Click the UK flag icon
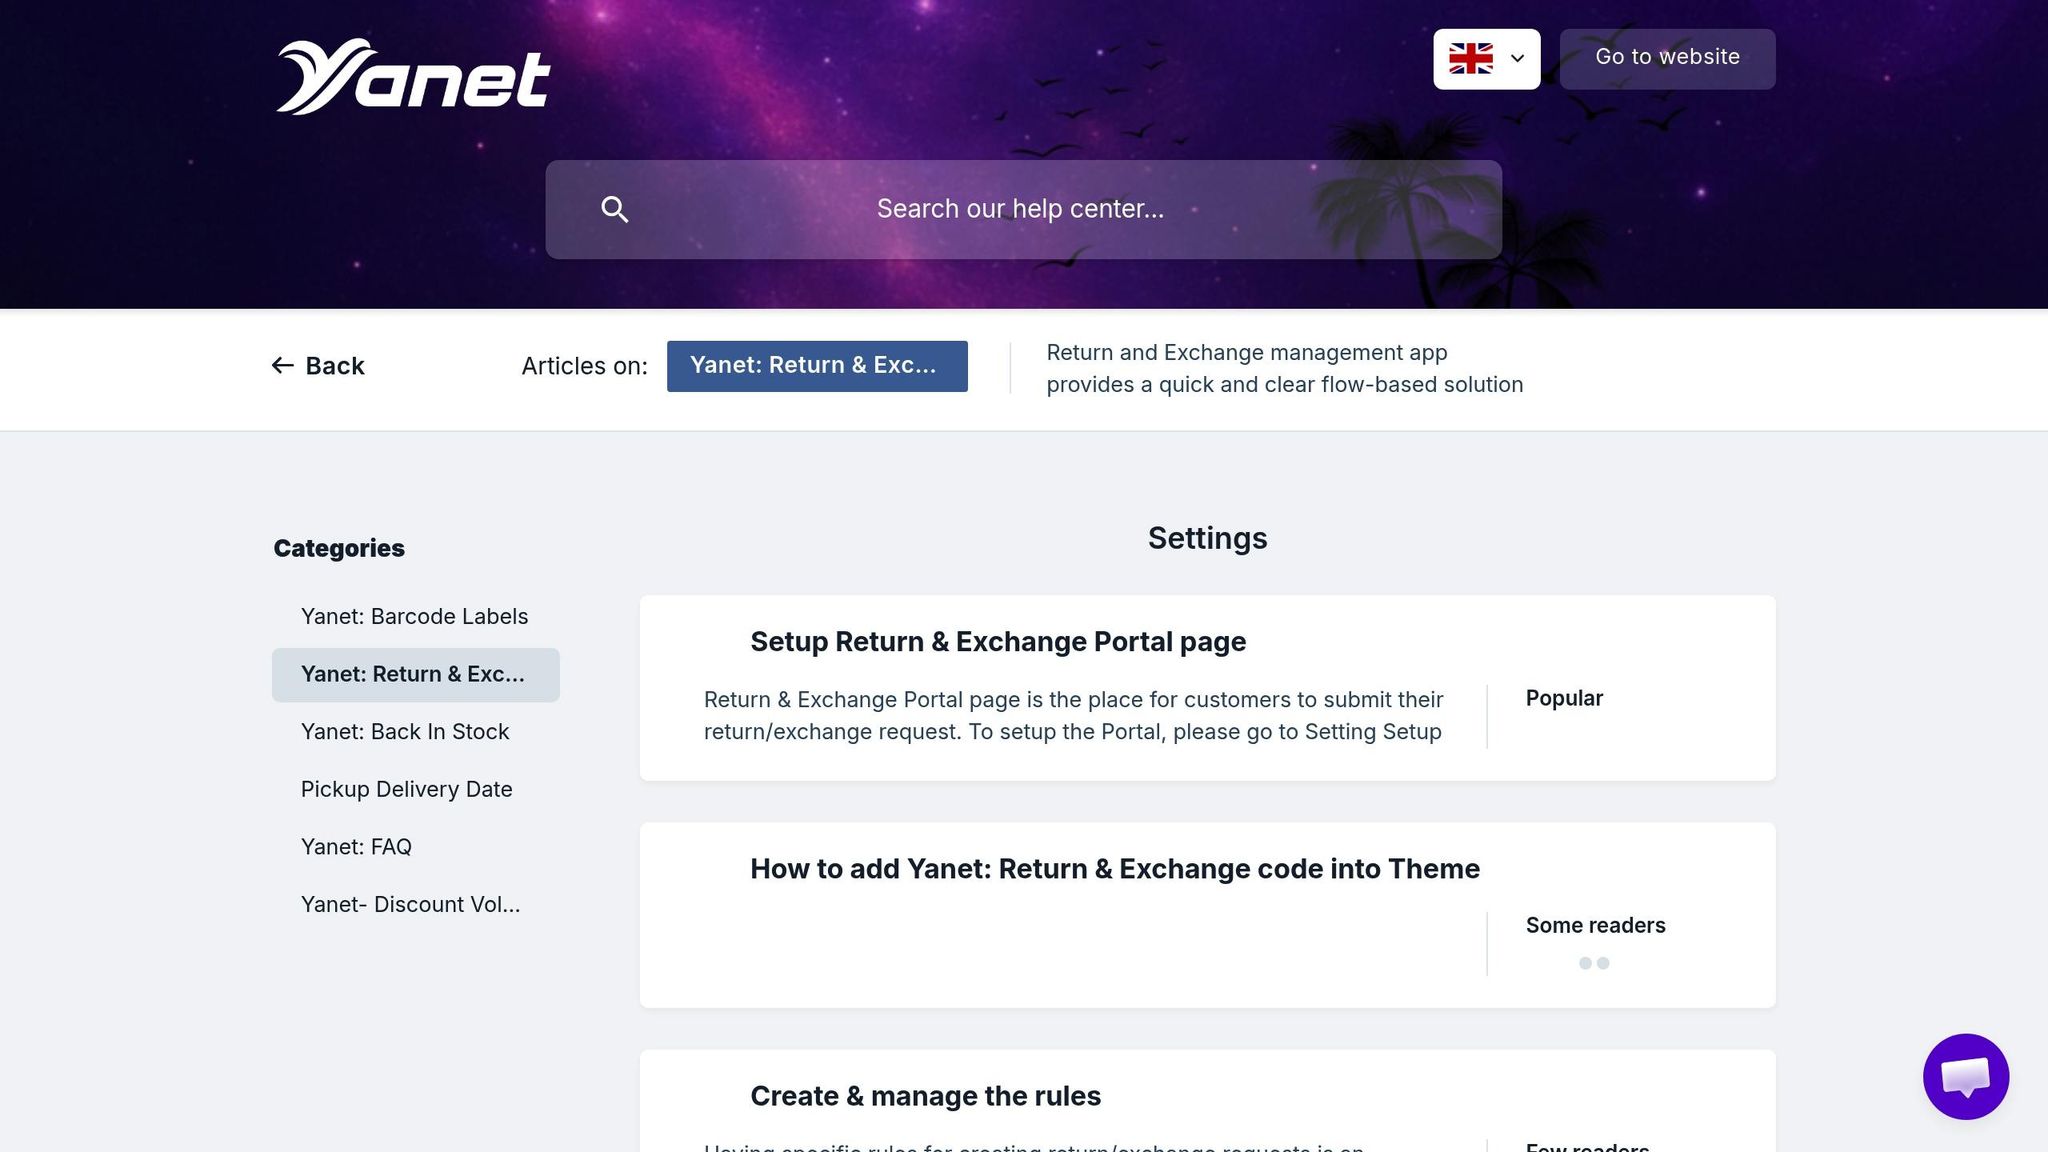 (1470, 59)
